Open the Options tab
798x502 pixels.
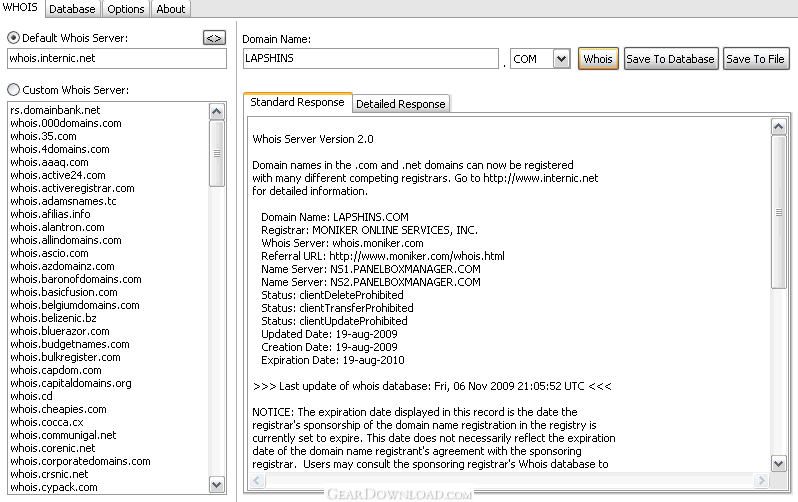click(126, 9)
